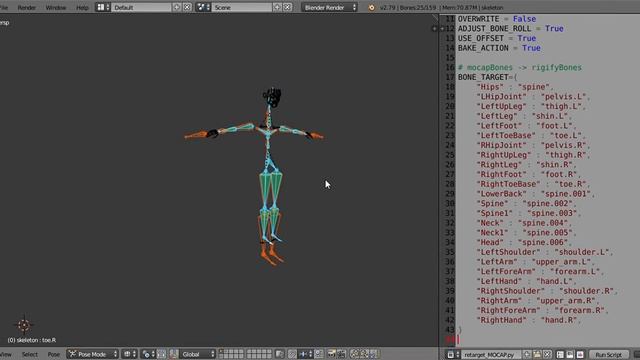Toggle line numbers in text editor
Screen dimensions: 640x360
click(x=560, y=355)
